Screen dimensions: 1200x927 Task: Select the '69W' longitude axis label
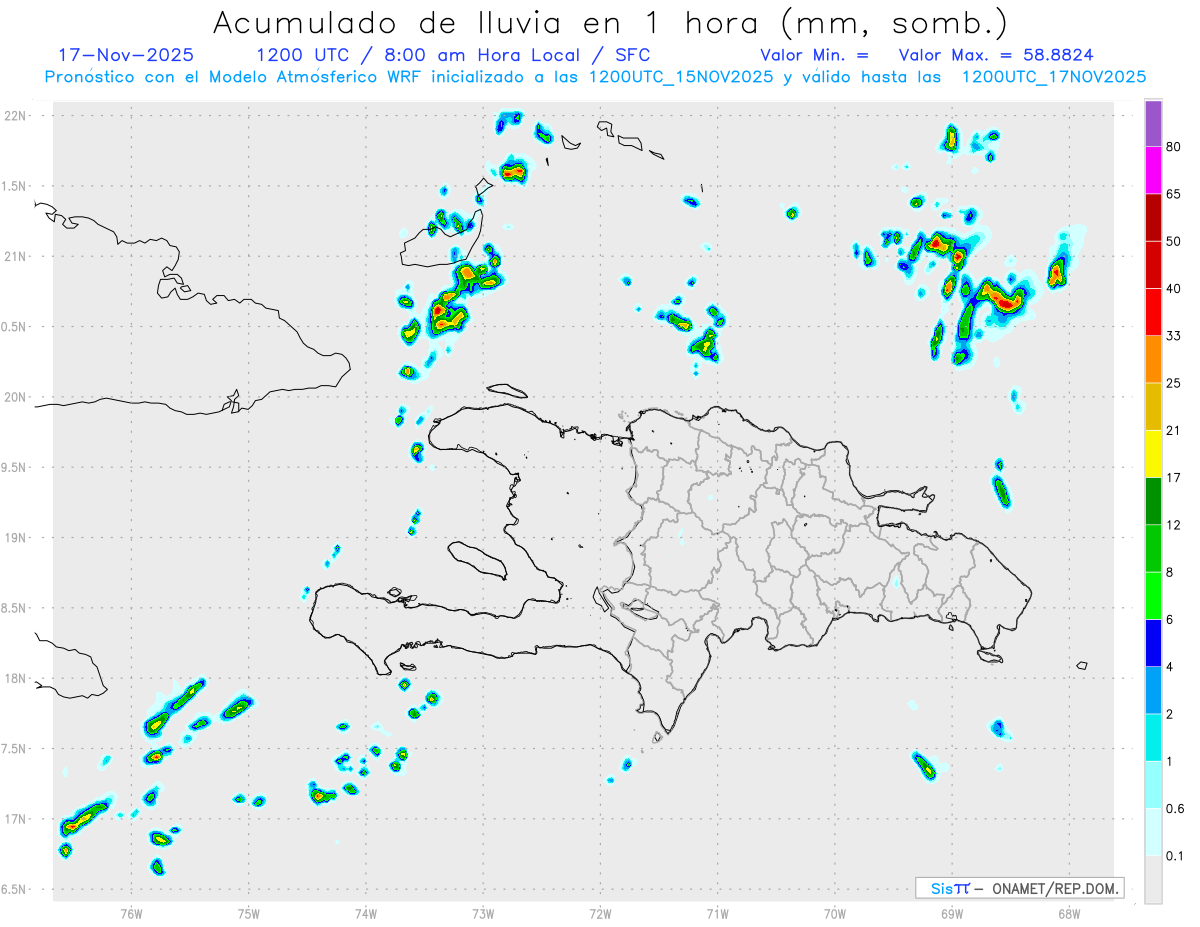pyautogui.click(x=952, y=913)
